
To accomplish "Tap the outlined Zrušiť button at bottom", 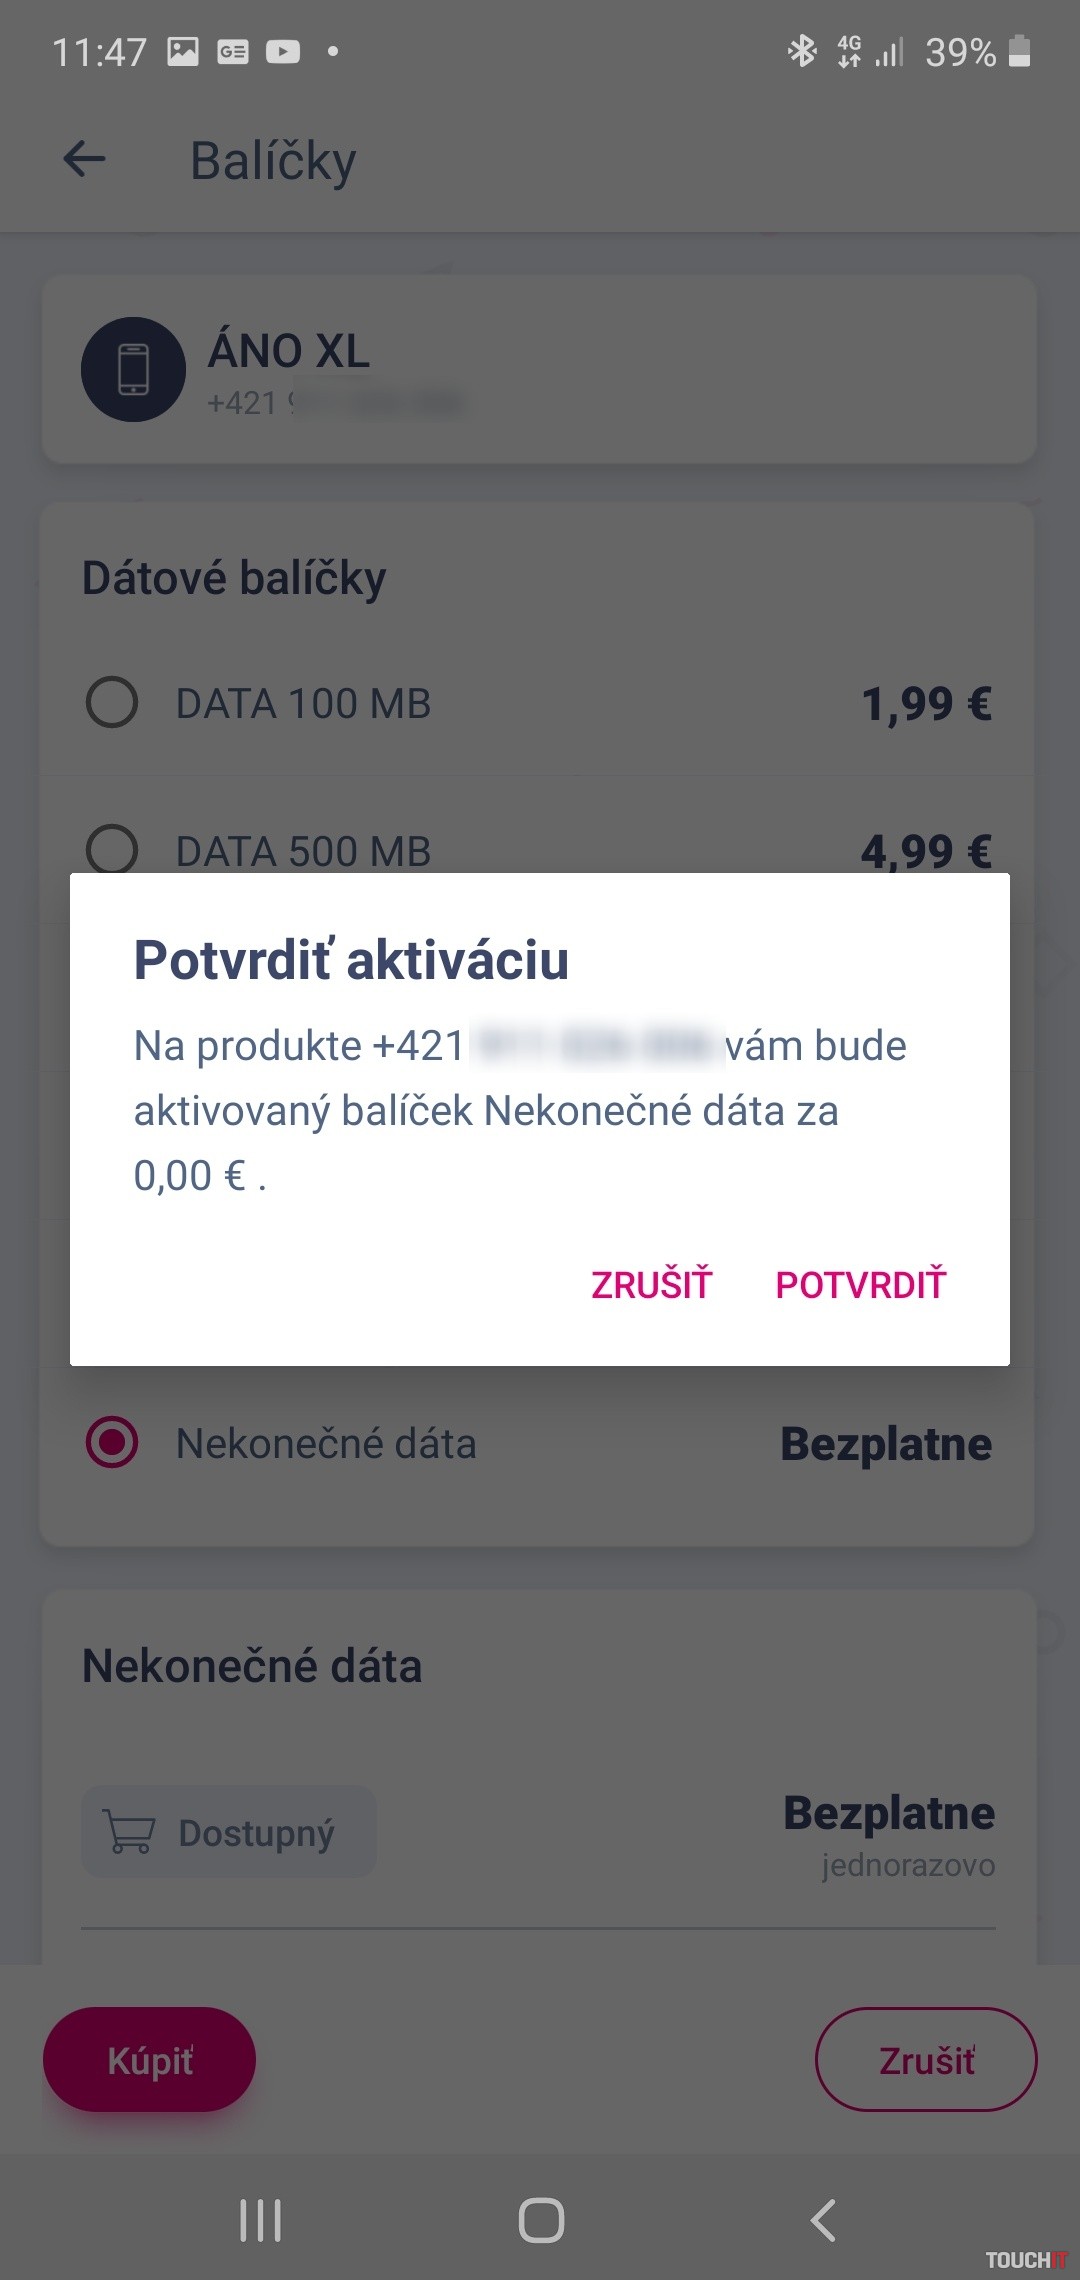I will (x=926, y=2060).
